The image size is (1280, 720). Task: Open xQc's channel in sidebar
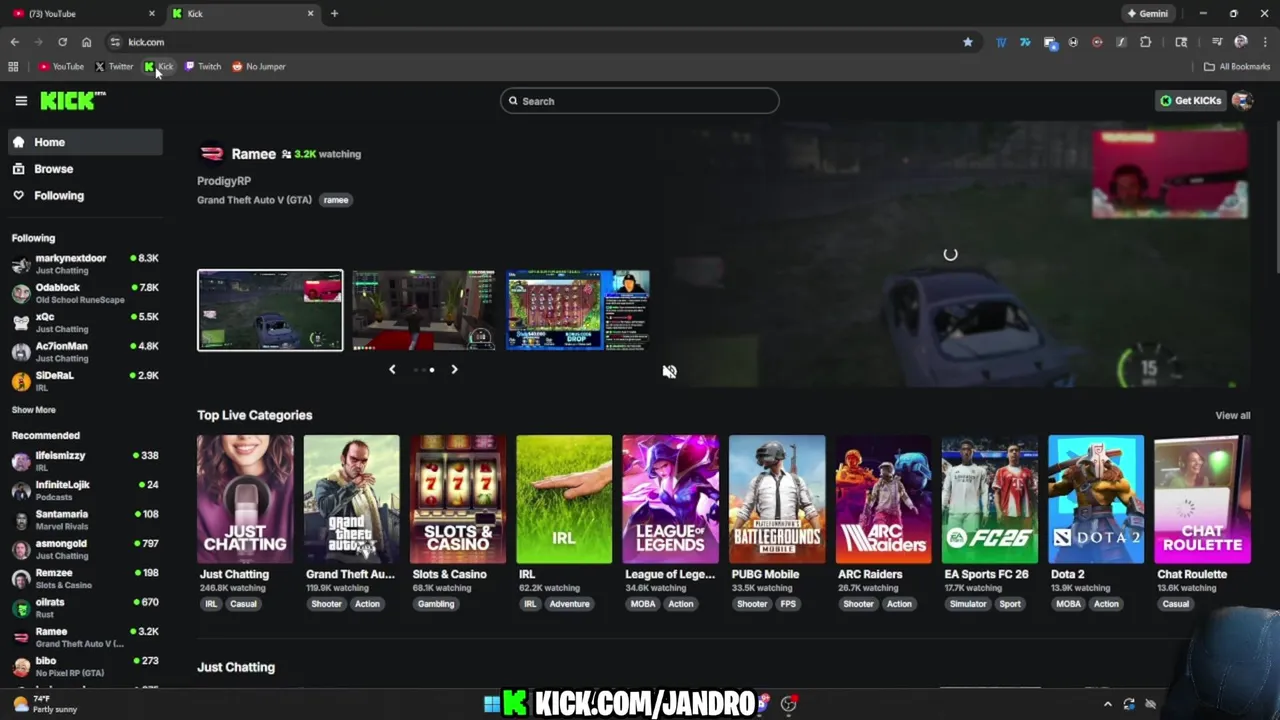[85, 322]
